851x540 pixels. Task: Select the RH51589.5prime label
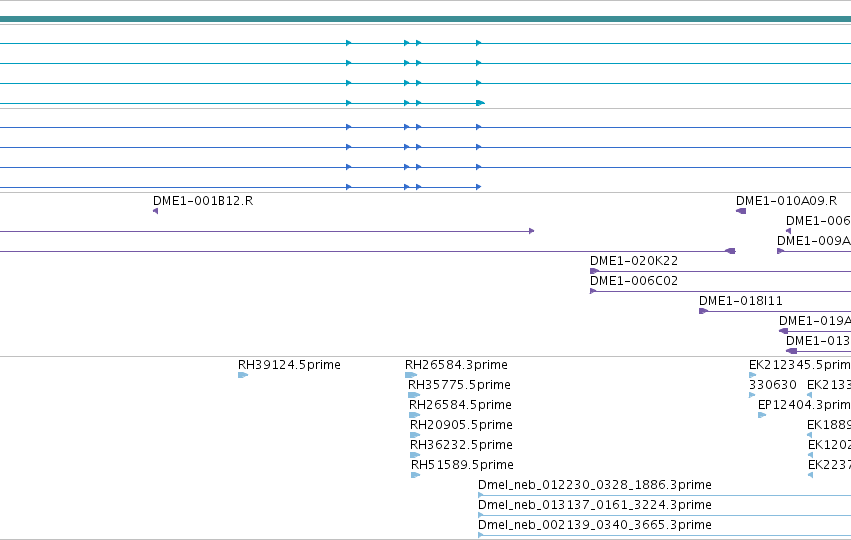pos(462,465)
